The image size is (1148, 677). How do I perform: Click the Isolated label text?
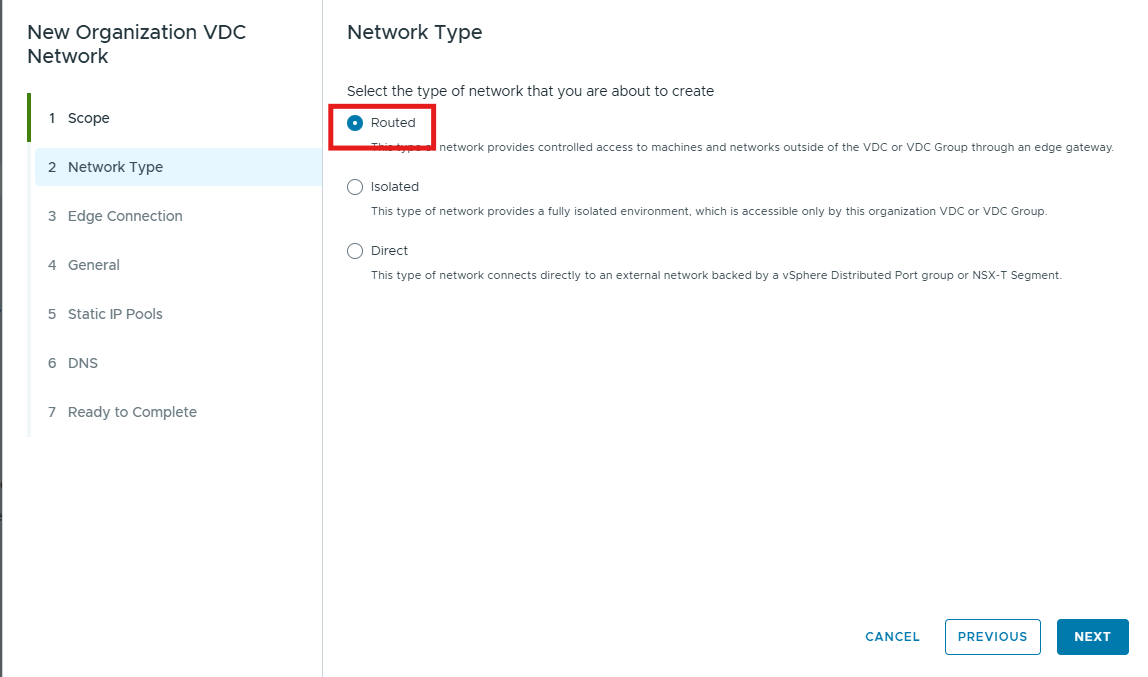tap(395, 187)
